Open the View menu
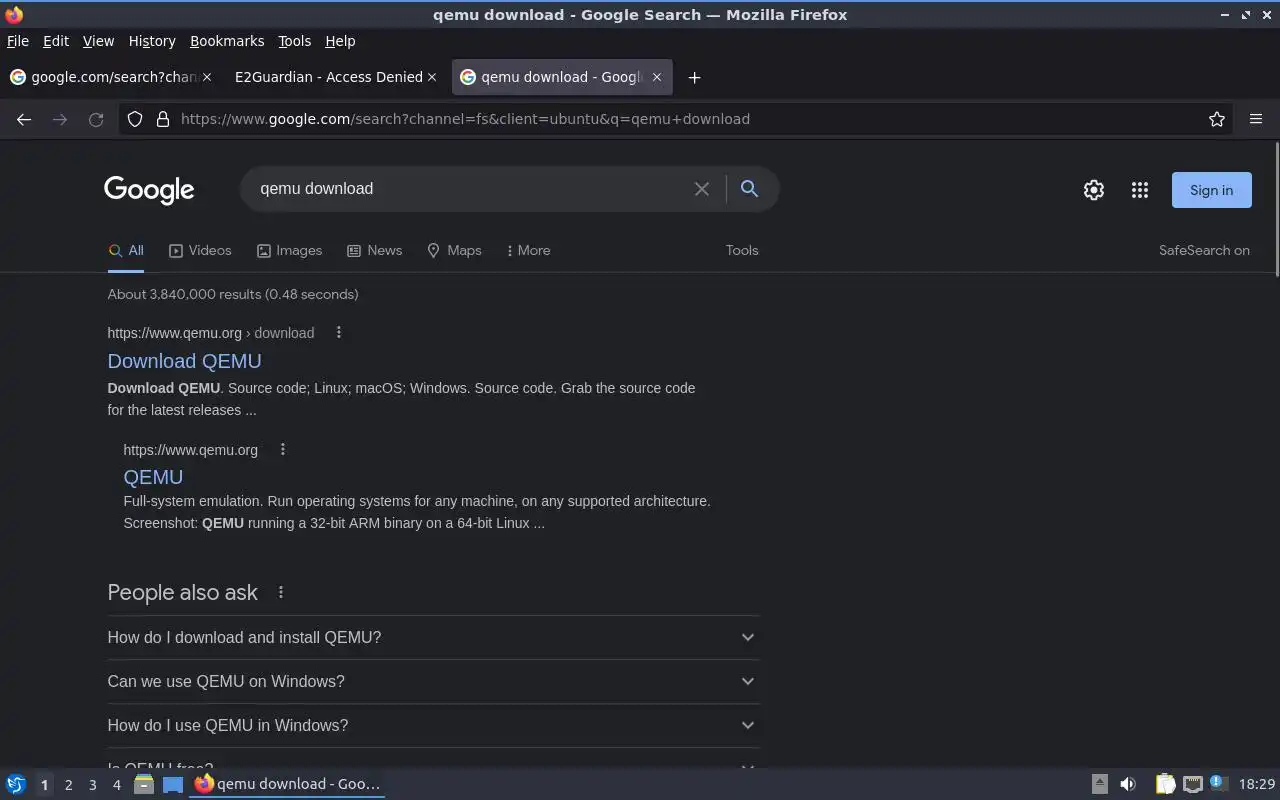 98,41
